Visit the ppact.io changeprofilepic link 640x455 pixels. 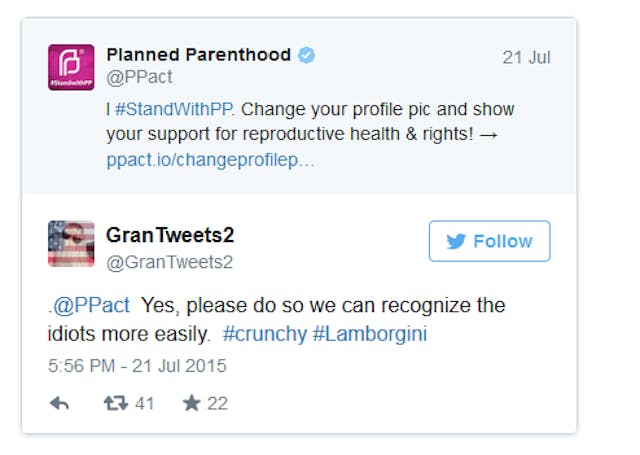point(210,160)
